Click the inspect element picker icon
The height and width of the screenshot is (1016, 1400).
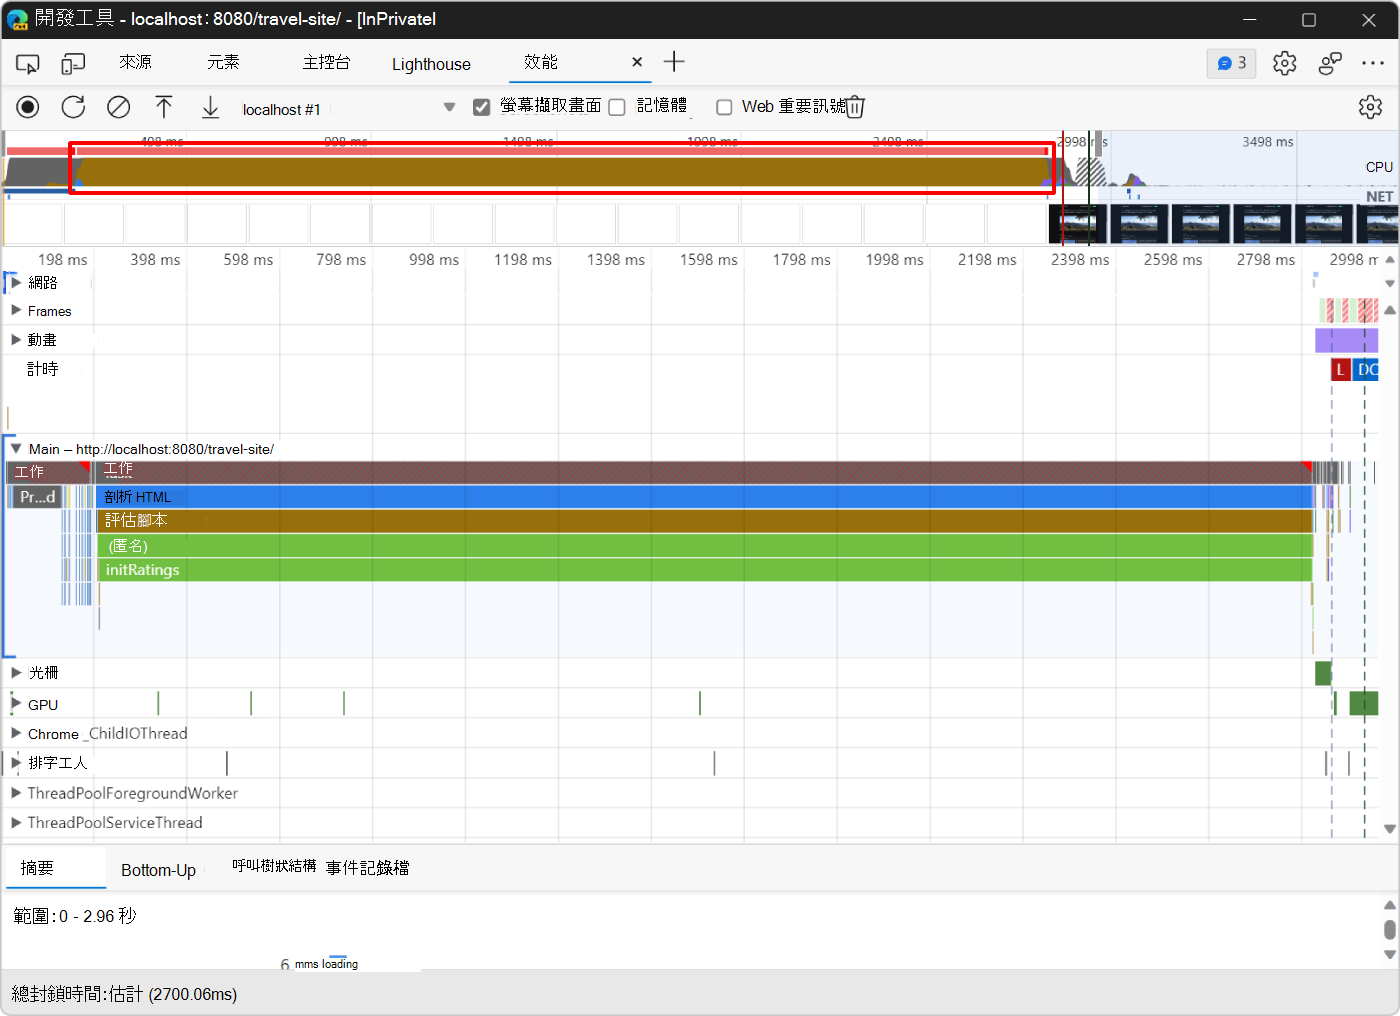point(28,64)
